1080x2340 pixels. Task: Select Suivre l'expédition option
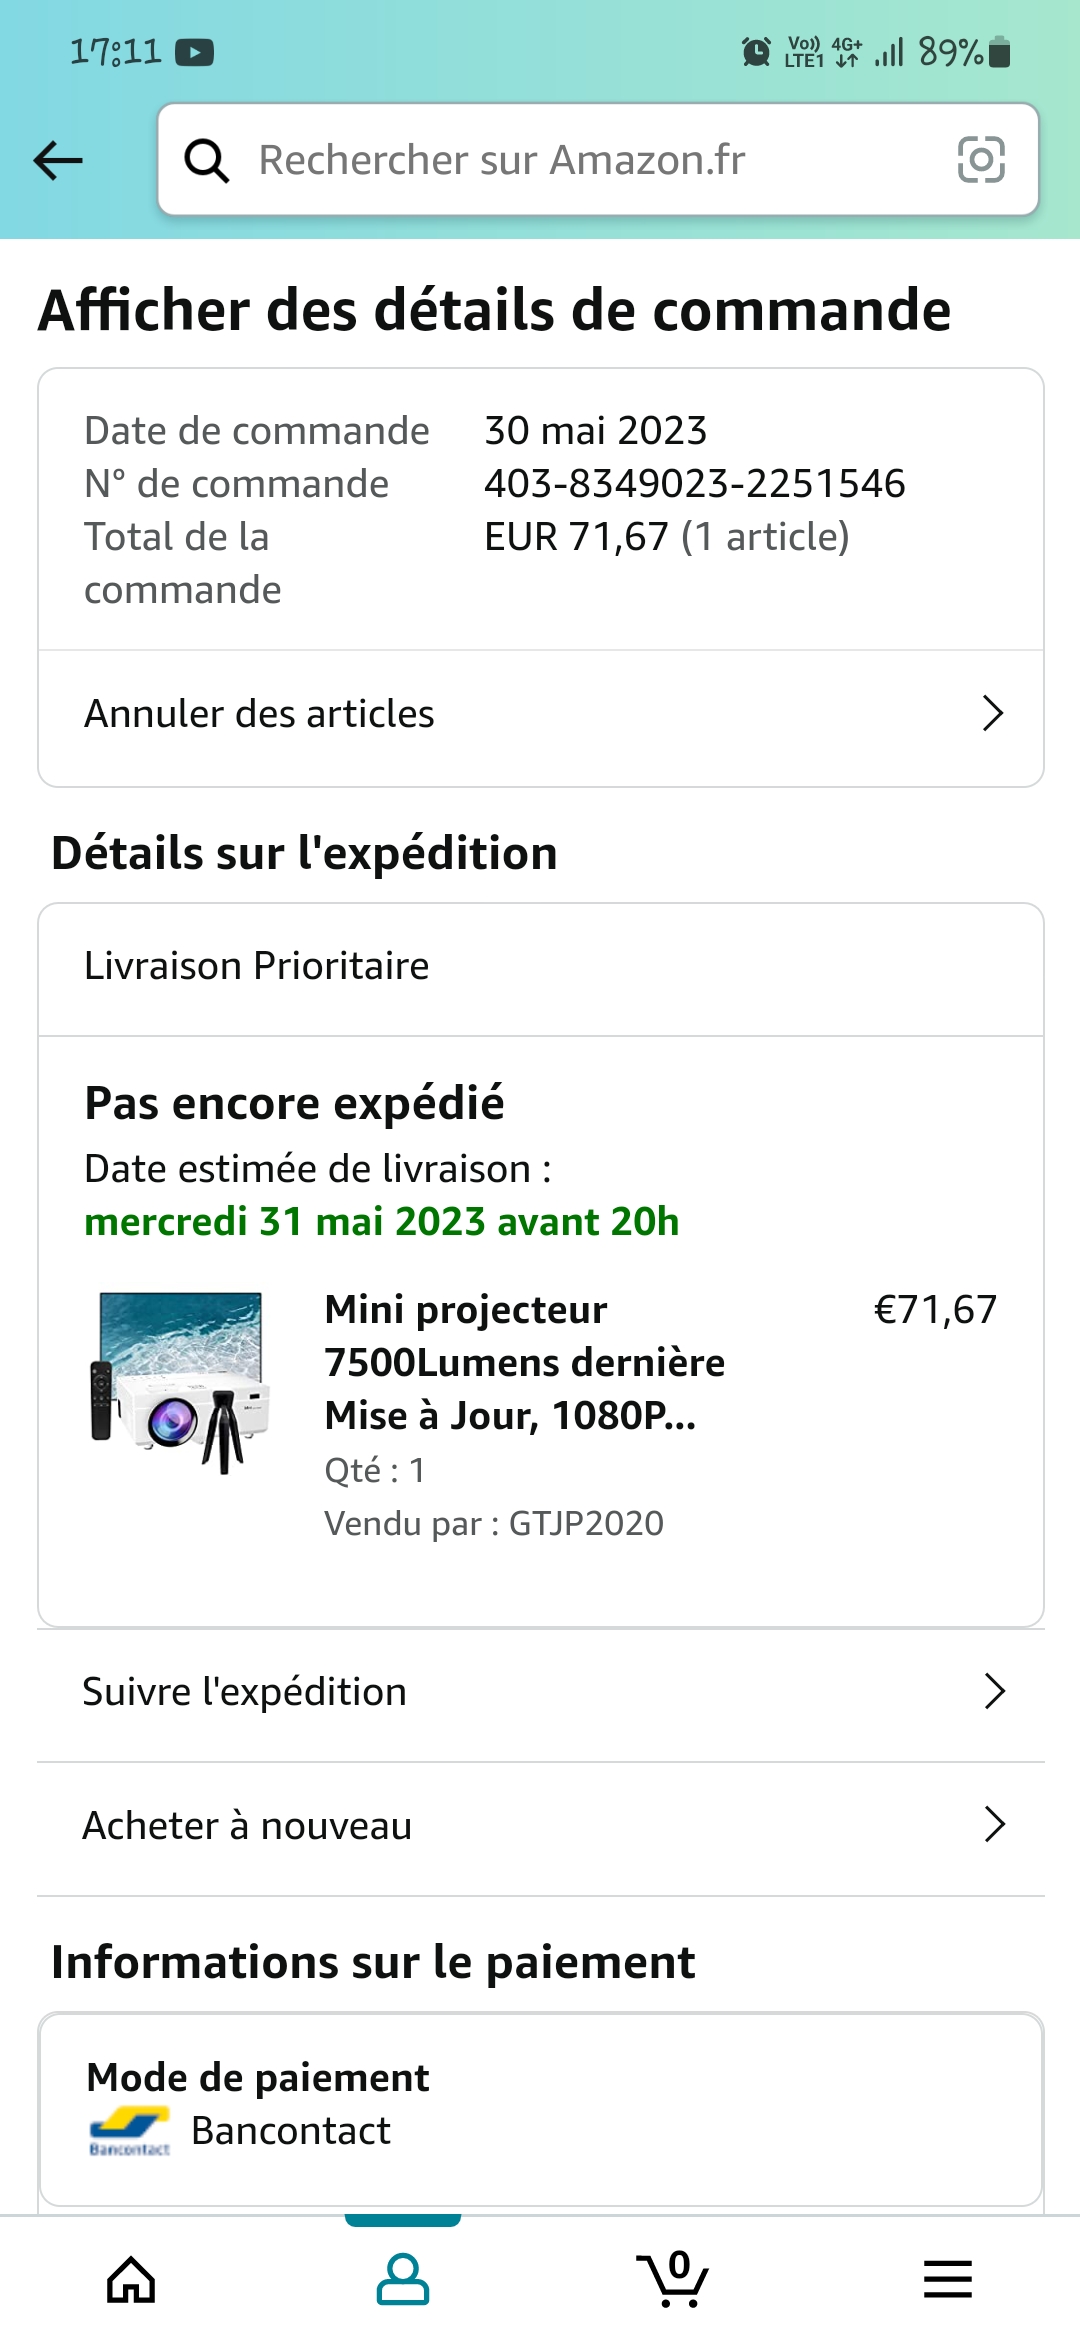(x=245, y=1692)
